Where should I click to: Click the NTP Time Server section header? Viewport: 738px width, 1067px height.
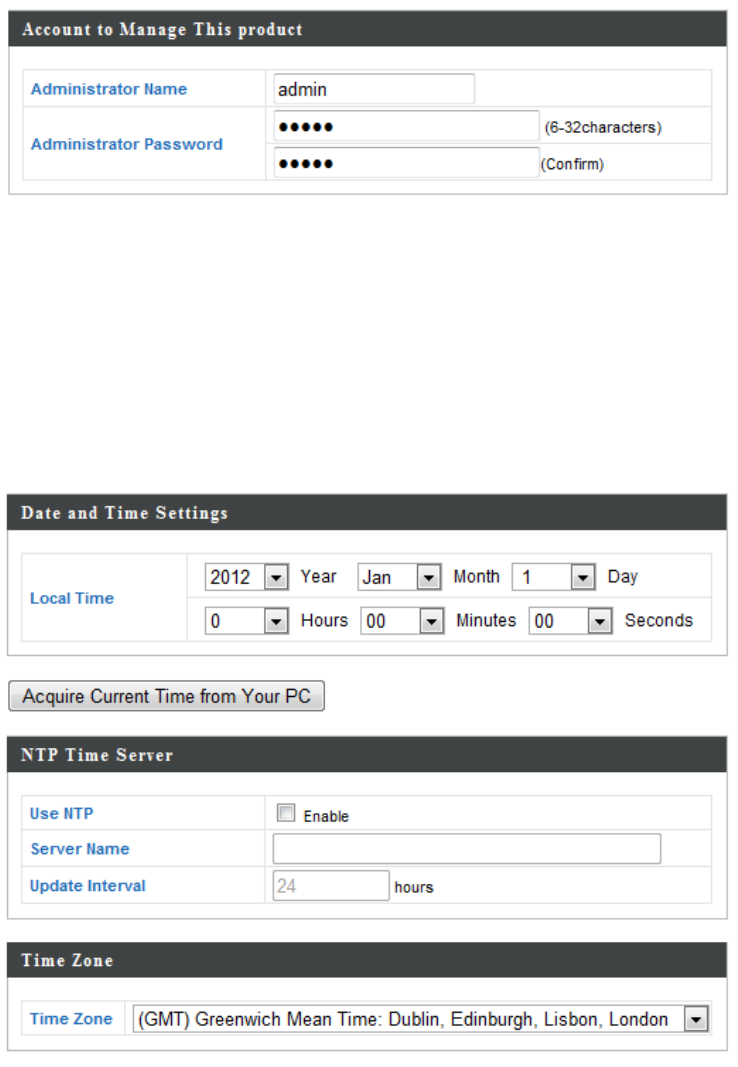[x=97, y=756]
